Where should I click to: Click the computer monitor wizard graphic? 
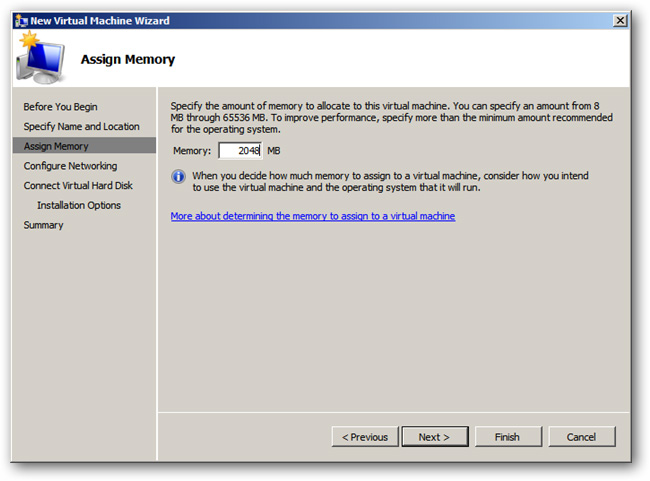(41, 58)
